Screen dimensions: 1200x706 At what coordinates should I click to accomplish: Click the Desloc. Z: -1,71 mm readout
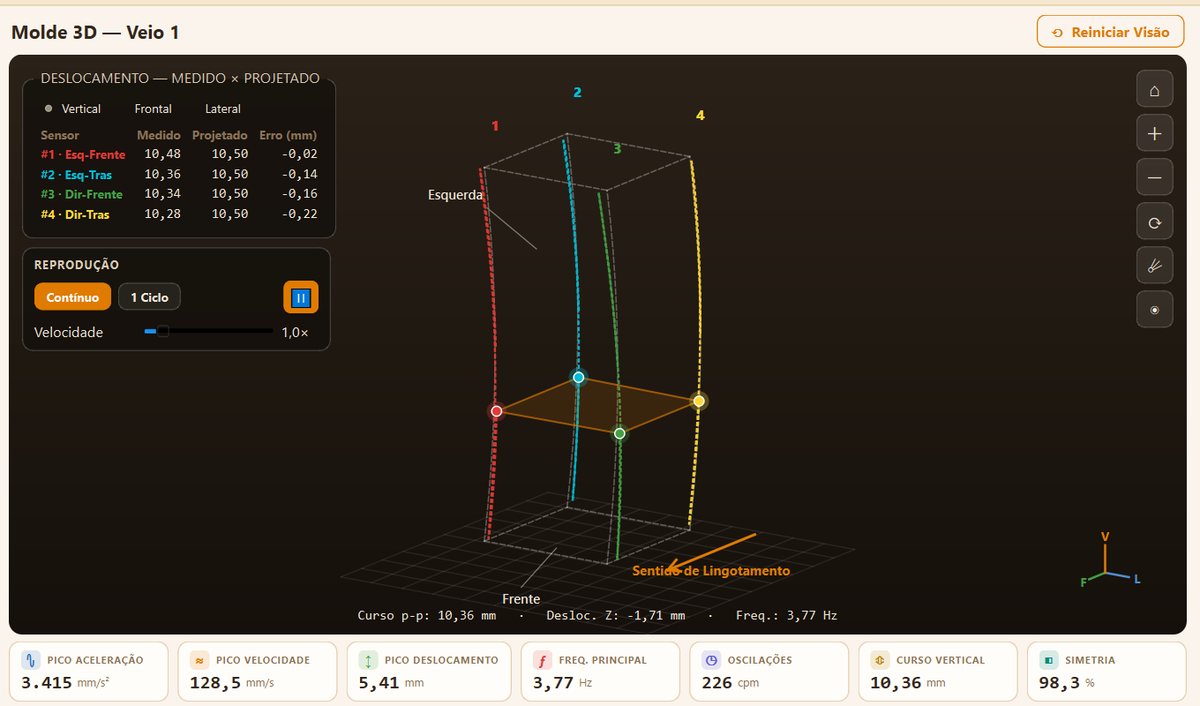615,616
